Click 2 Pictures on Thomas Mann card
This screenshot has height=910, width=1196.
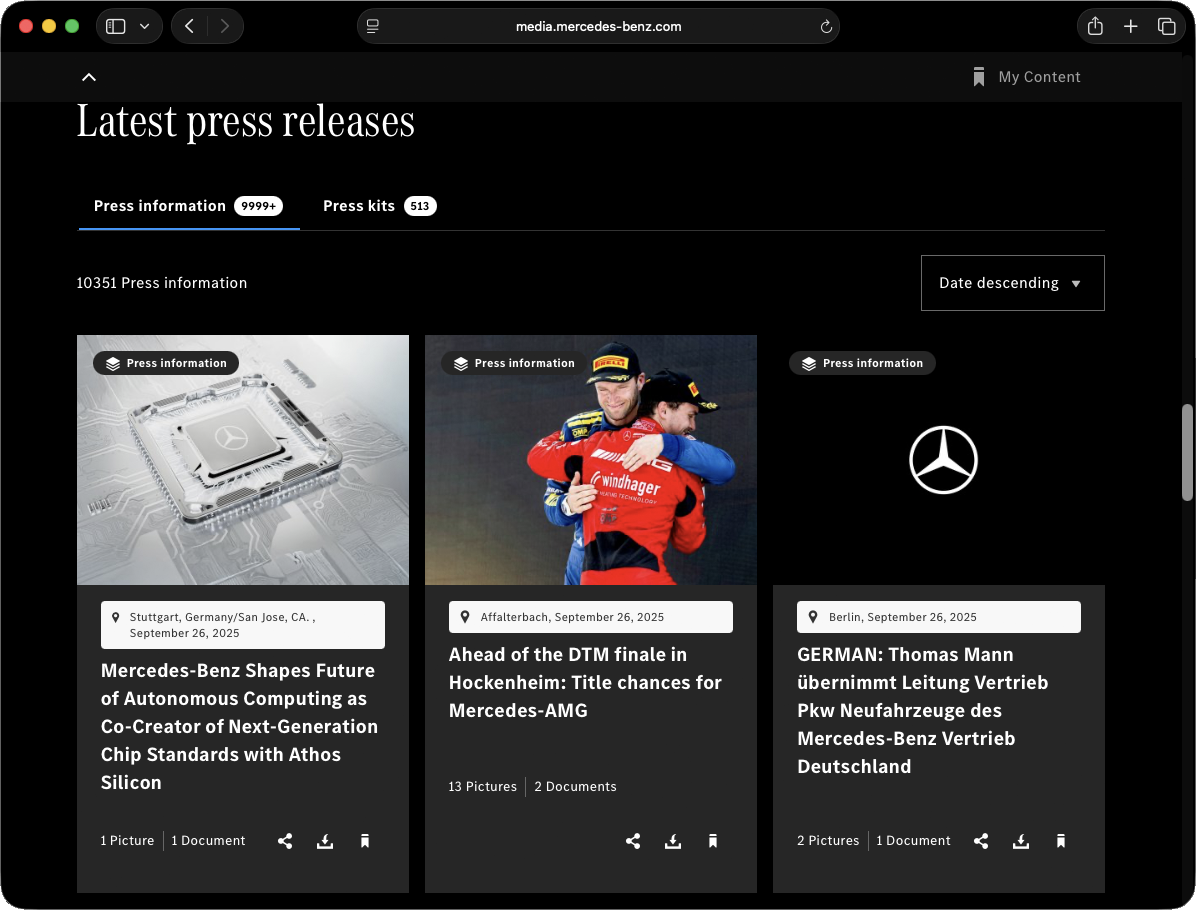(828, 841)
